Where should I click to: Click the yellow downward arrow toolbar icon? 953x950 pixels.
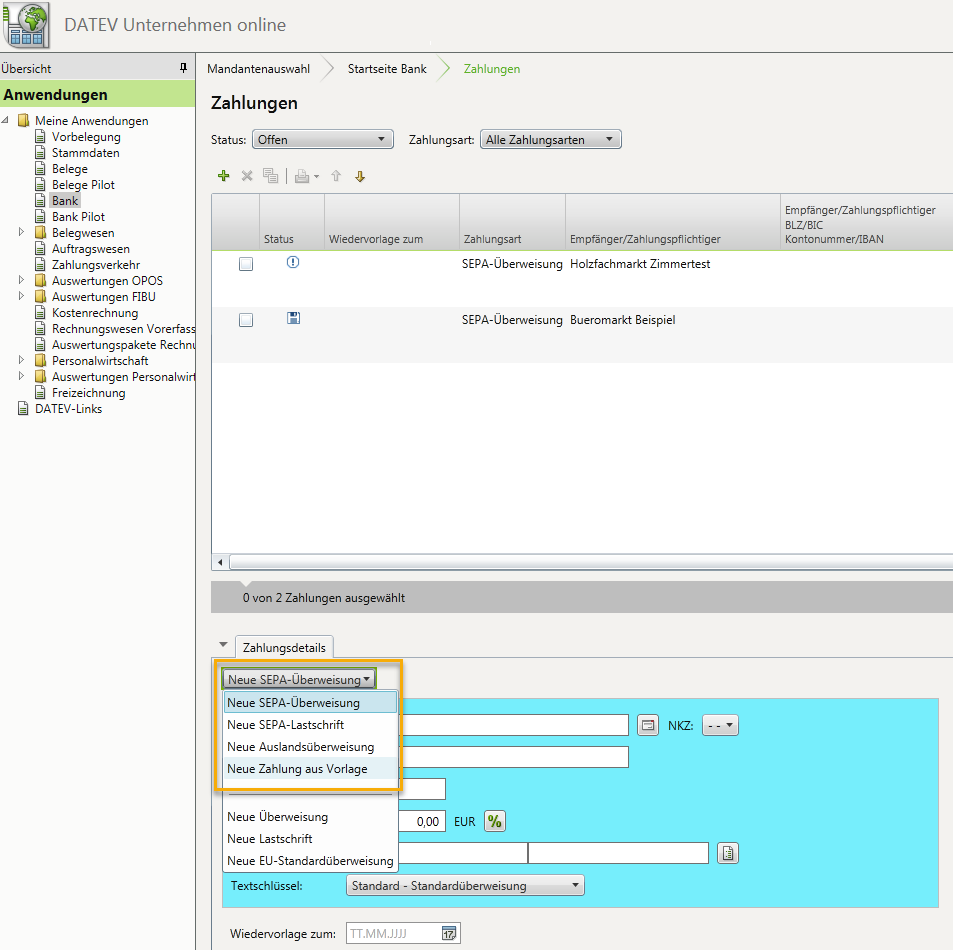360,177
